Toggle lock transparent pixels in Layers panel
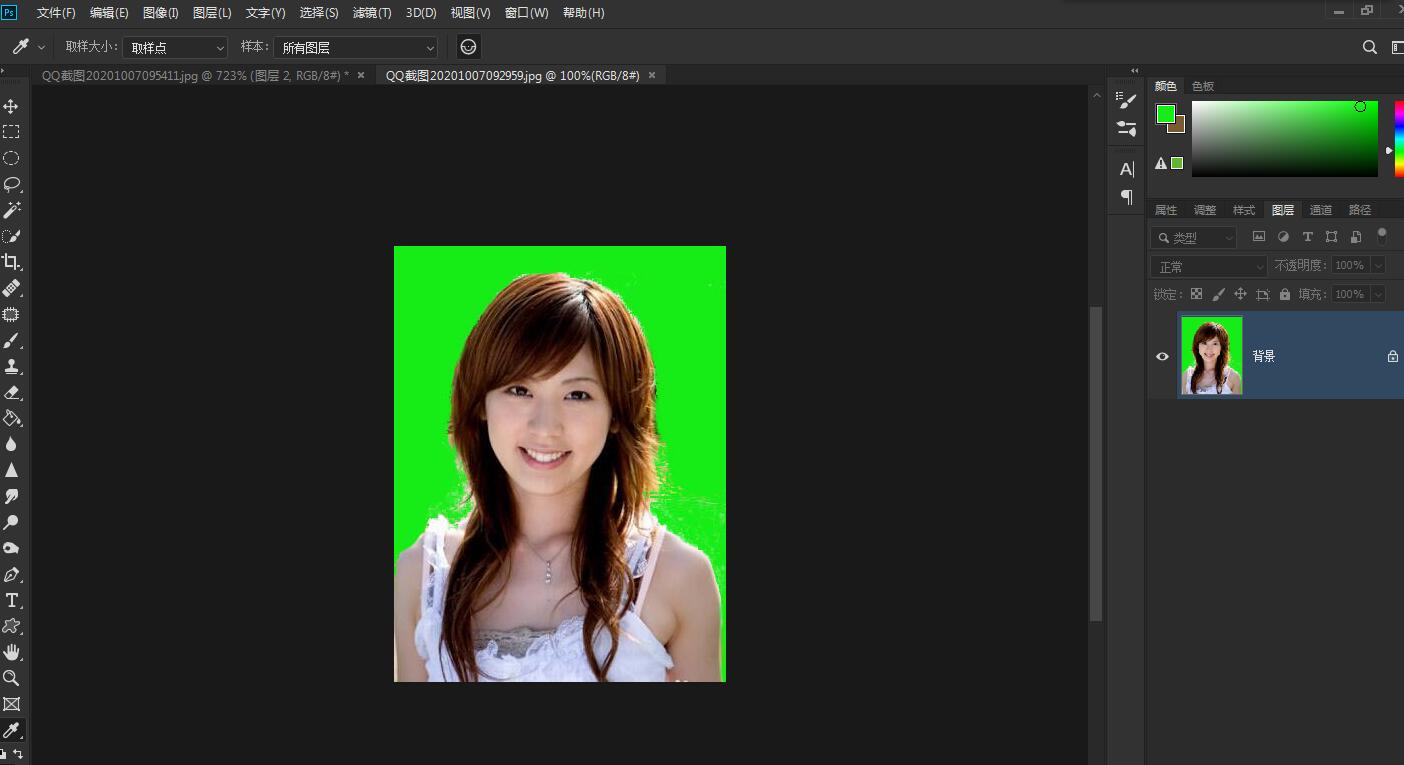The image size is (1404, 765). click(x=1196, y=294)
